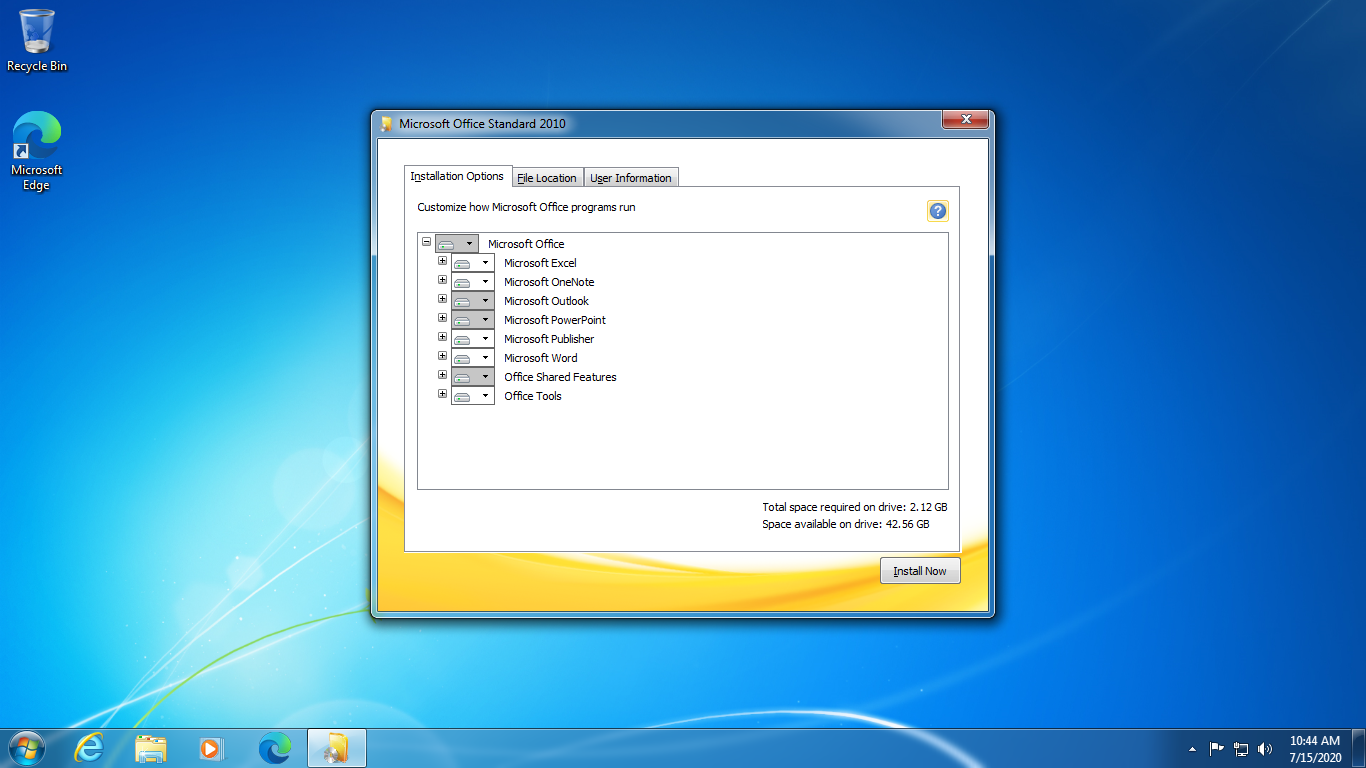This screenshot has height=768, width=1366.
Task: Select the Microsoft Office root label
Action: click(x=526, y=244)
